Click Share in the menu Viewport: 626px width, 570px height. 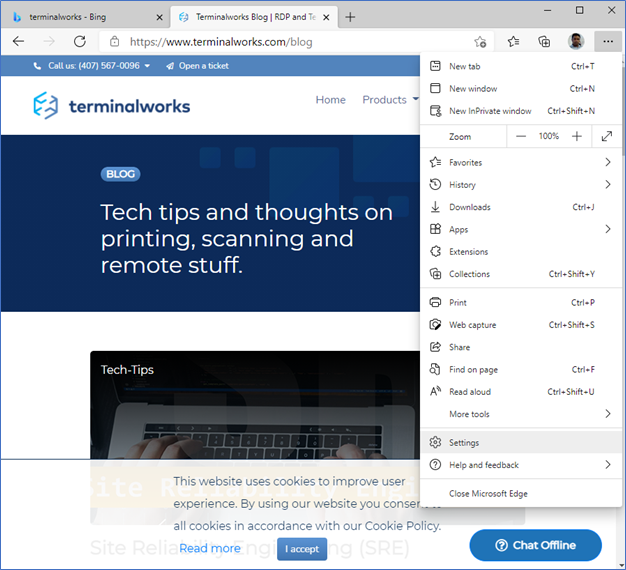pos(521,347)
